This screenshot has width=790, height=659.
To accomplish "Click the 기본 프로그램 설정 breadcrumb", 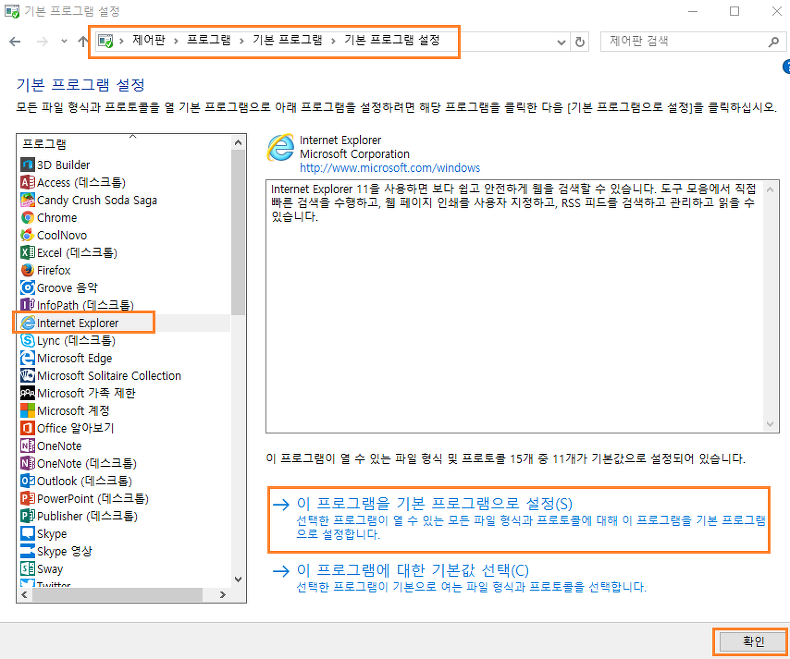I will click(392, 40).
